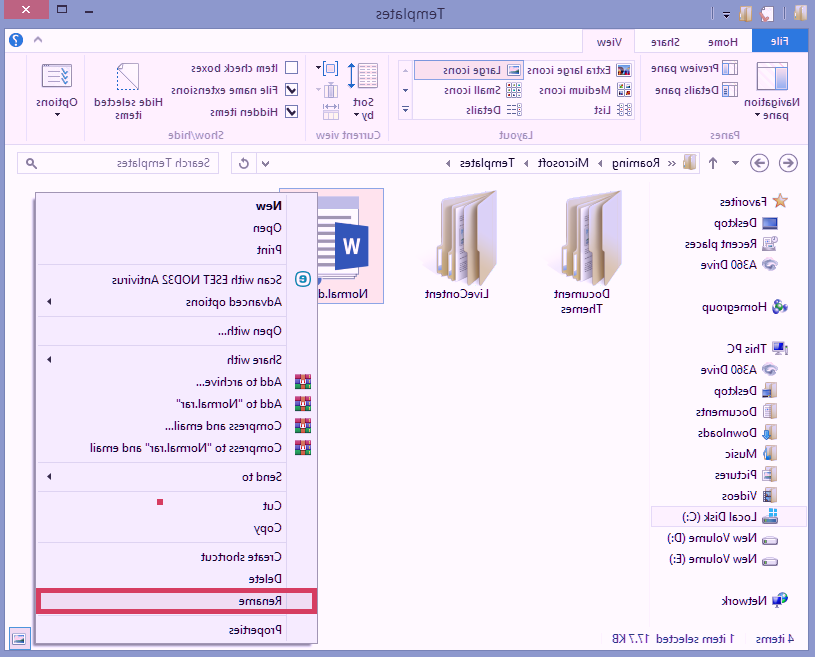Viewport: 815px width, 657px height.
Task: Click the Hide selected items icon
Action: (x=128, y=76)
